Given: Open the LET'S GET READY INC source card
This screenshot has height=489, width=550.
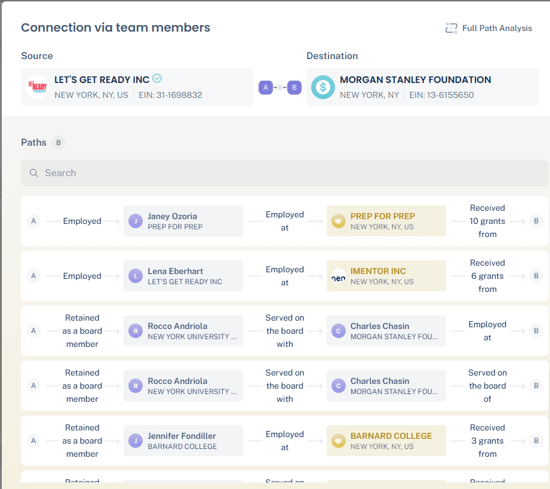Looking at the screenshot, I should [137, 87].
